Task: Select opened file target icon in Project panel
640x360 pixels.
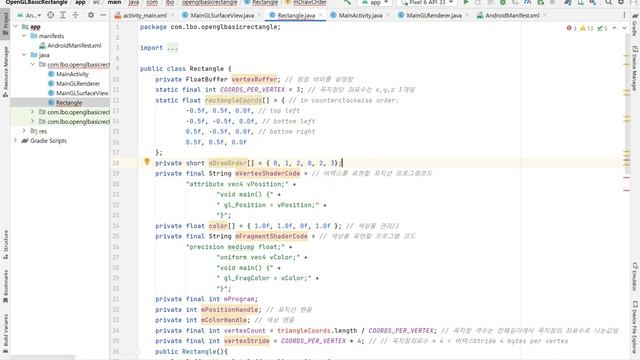Action: click(50, 15)
